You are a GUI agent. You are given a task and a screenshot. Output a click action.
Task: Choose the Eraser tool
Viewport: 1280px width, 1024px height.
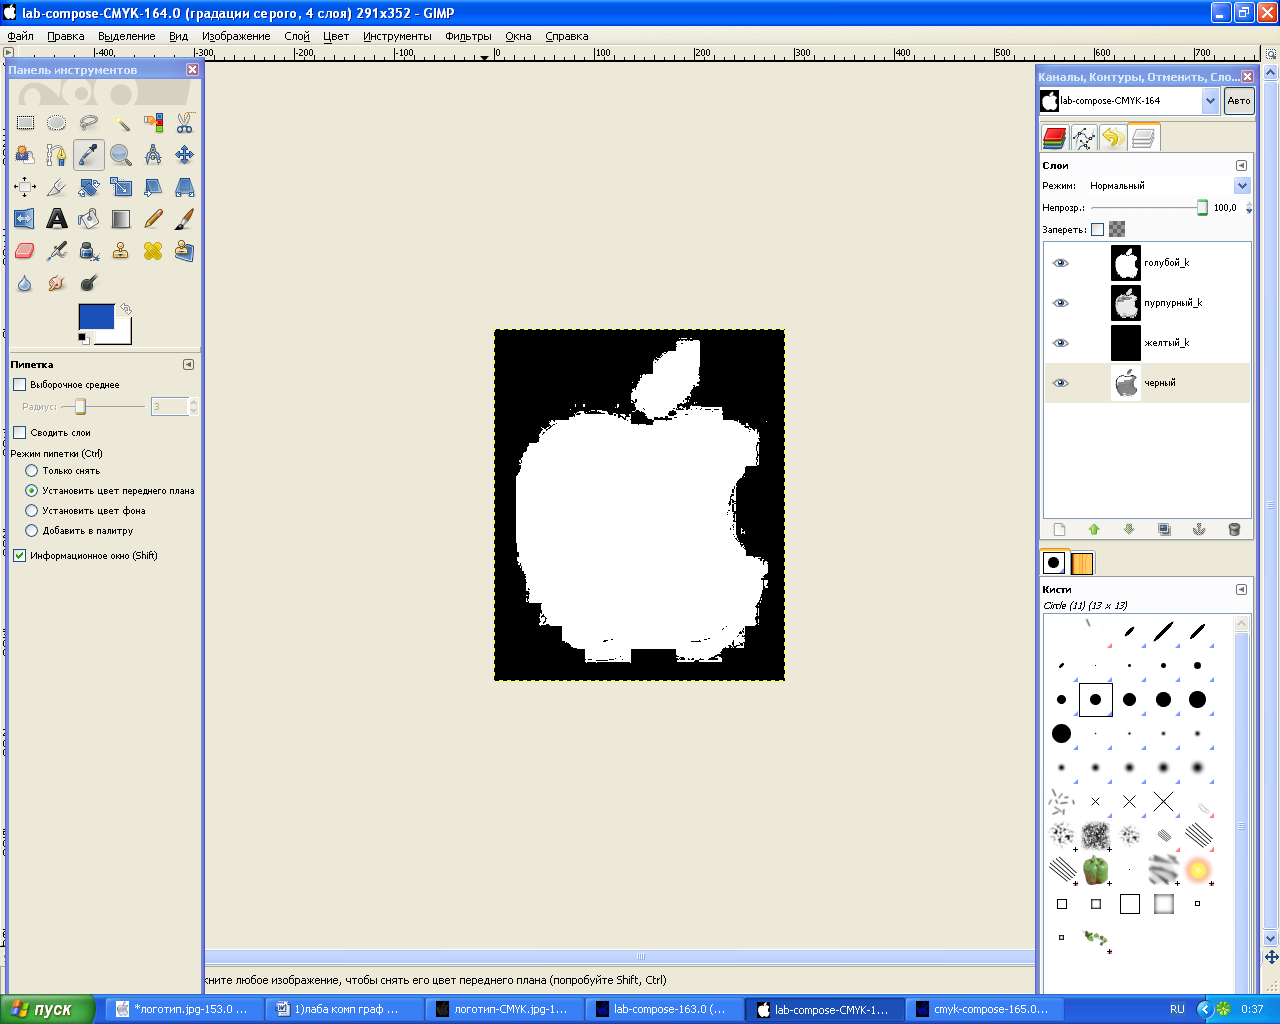pos(25,251)
